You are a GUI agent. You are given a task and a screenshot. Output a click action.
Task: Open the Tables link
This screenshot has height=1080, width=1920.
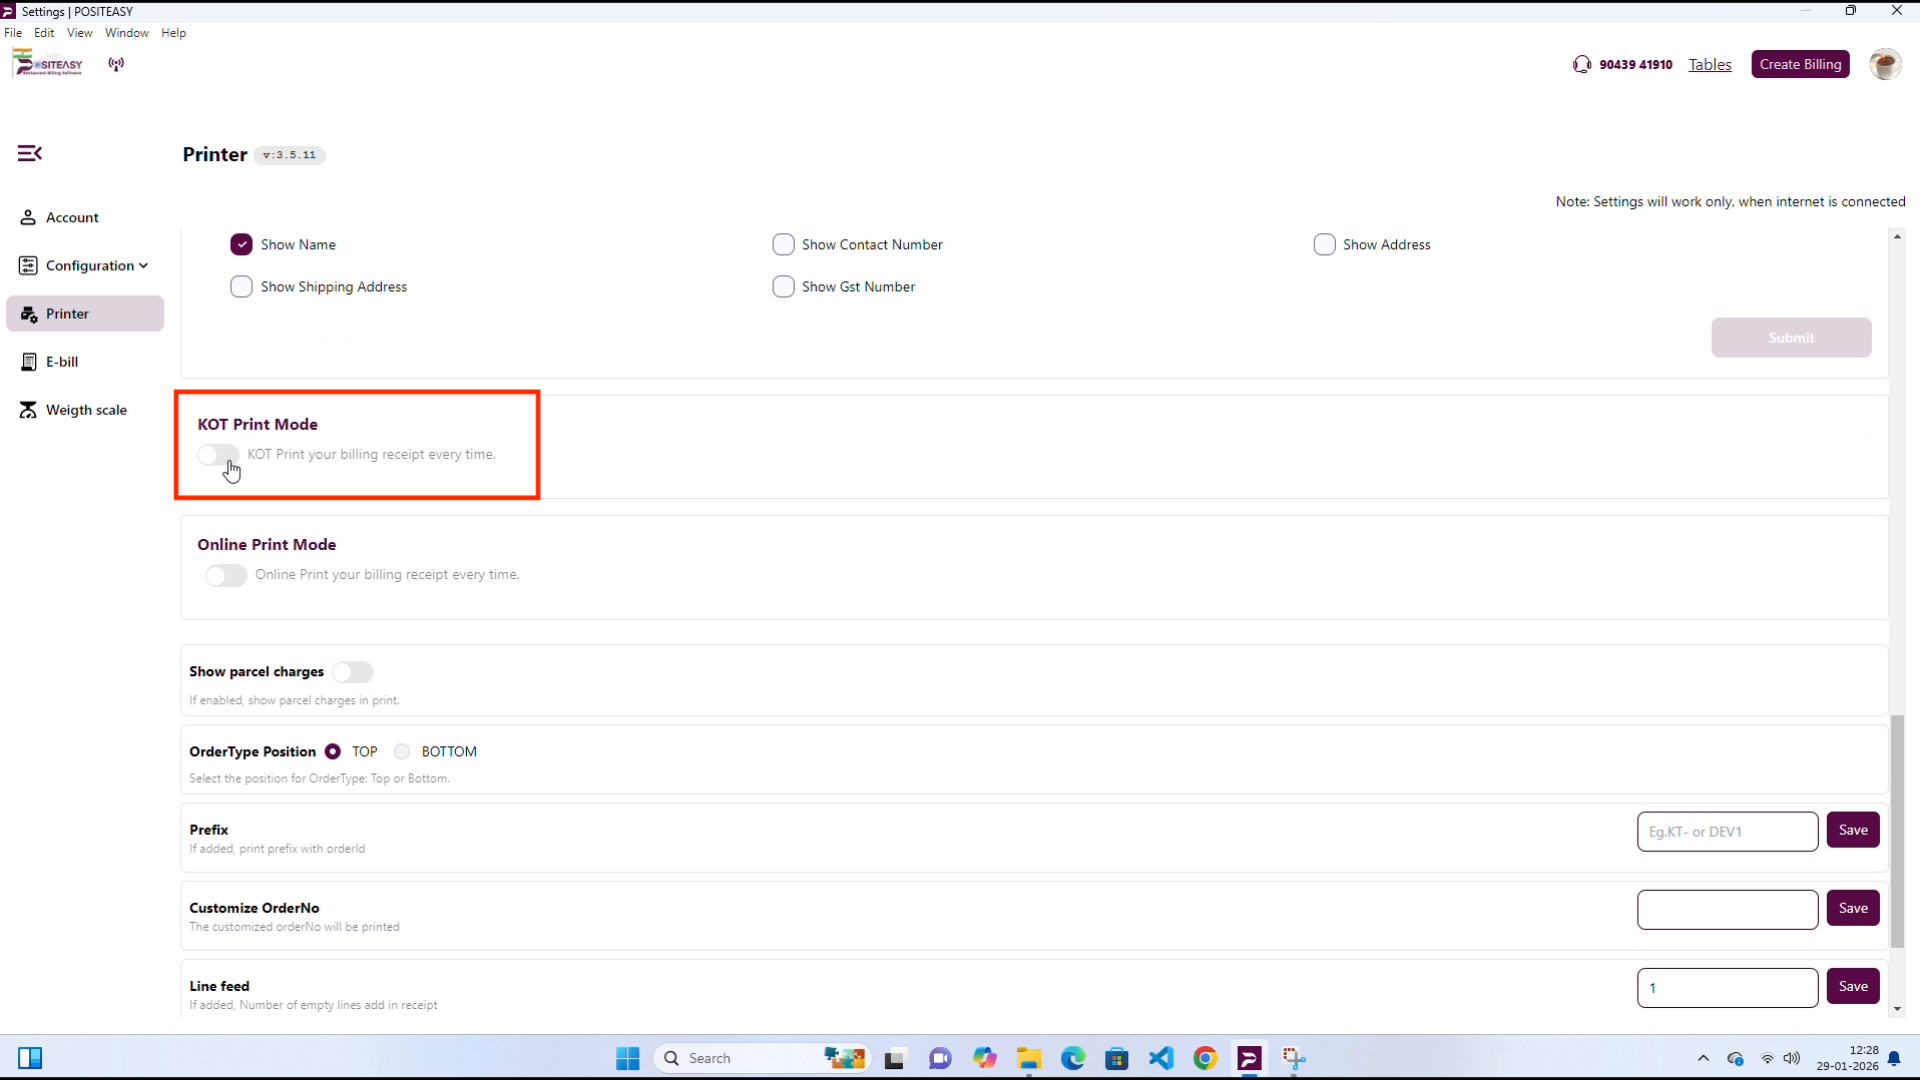tap(1709, 65)
